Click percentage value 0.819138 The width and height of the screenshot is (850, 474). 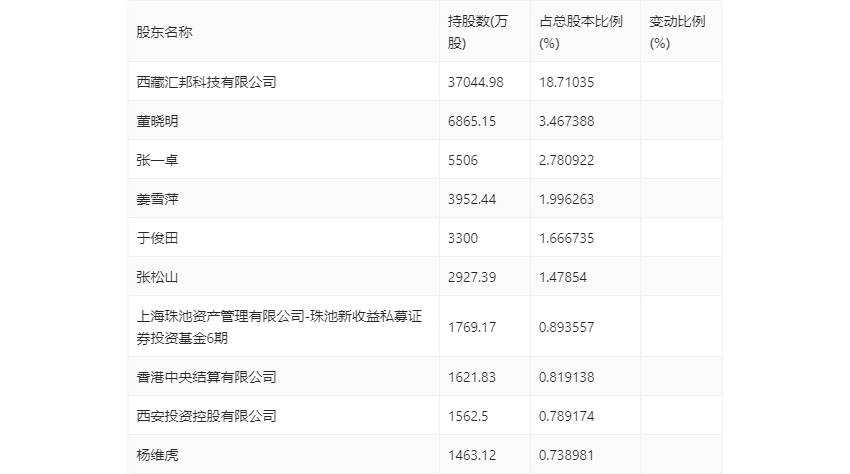[x=566, y=377]
